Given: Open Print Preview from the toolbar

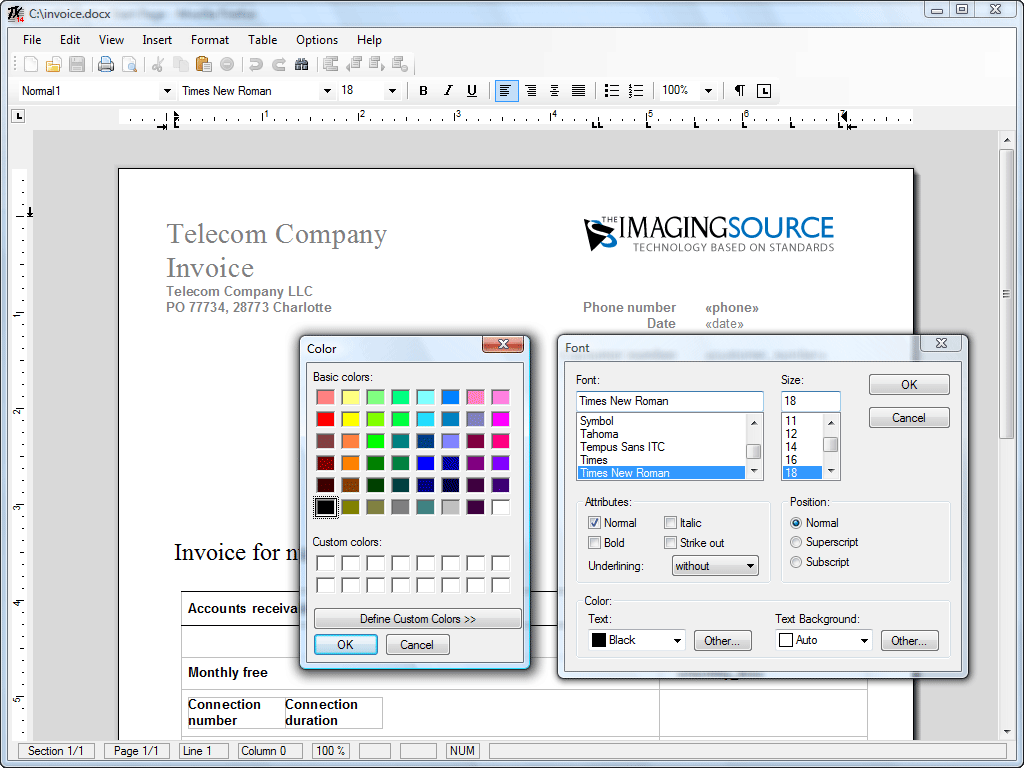Looking at the screenshot, I should 130,64.
